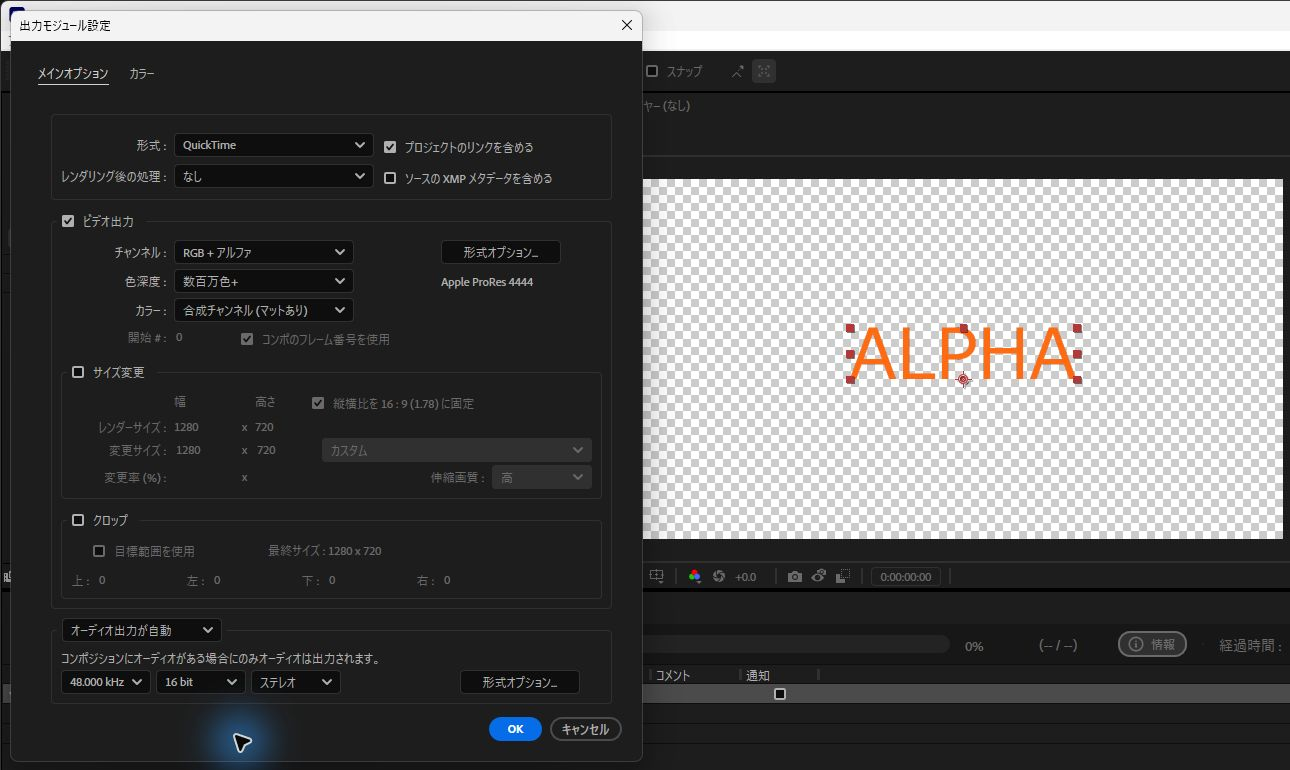
Task: Toggle コンポのフレーム番号を使用 checkbox
Action: (247, 339)
